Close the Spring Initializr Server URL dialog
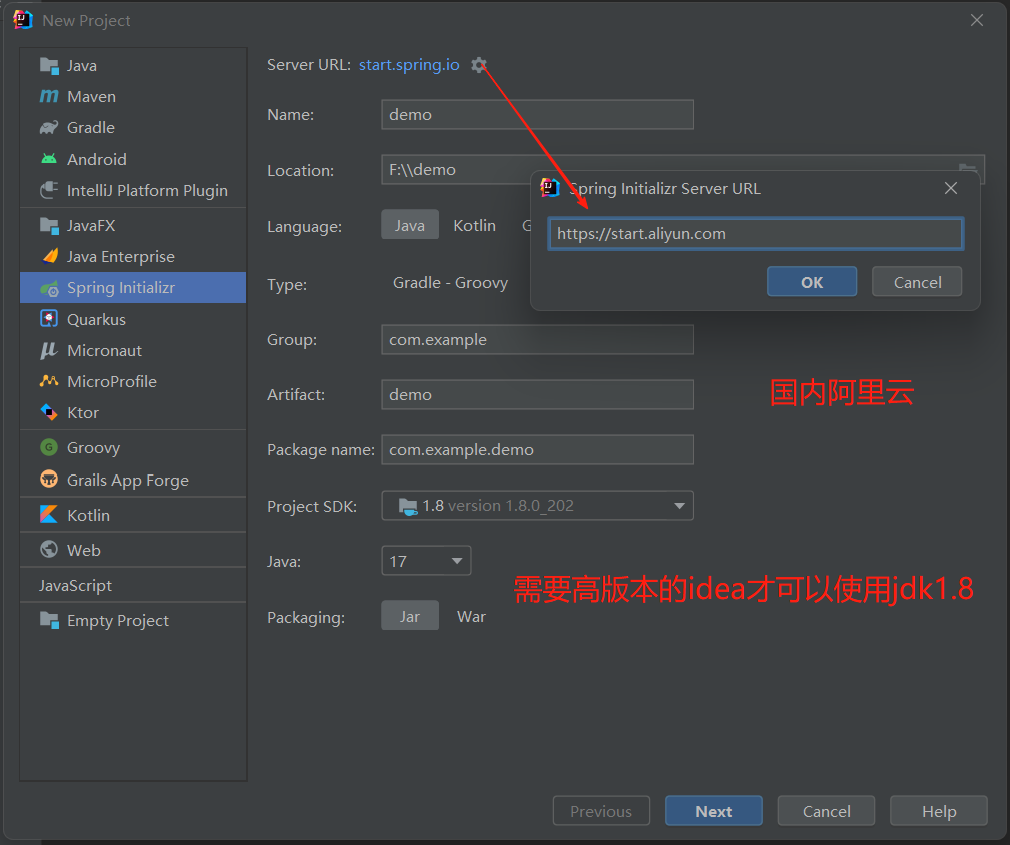The height and width of the screenshot is (845, 1010). pos(950,188)
